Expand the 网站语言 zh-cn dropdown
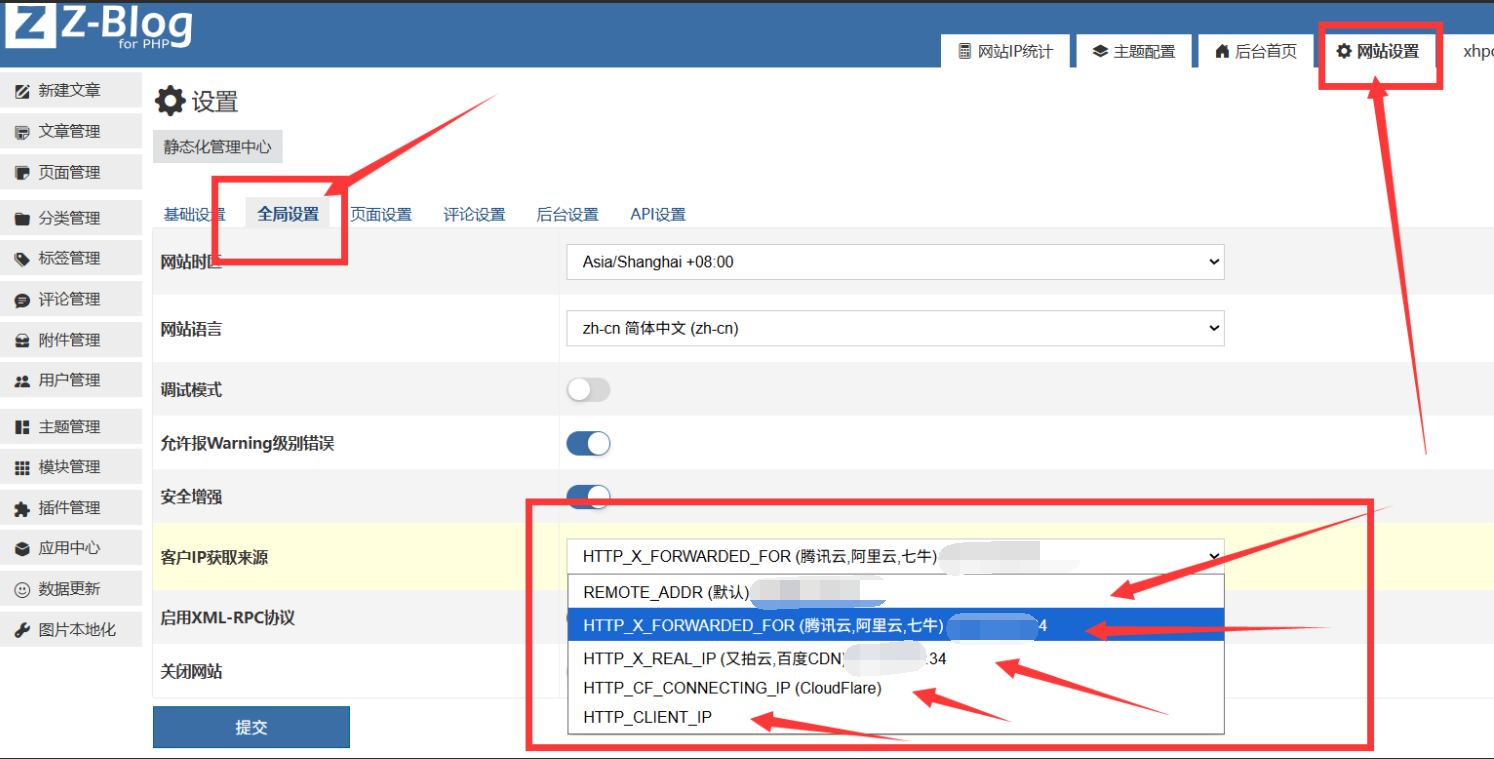This screenshot has width=1494, height=759. pyautogui.click(x=895, y=328)
